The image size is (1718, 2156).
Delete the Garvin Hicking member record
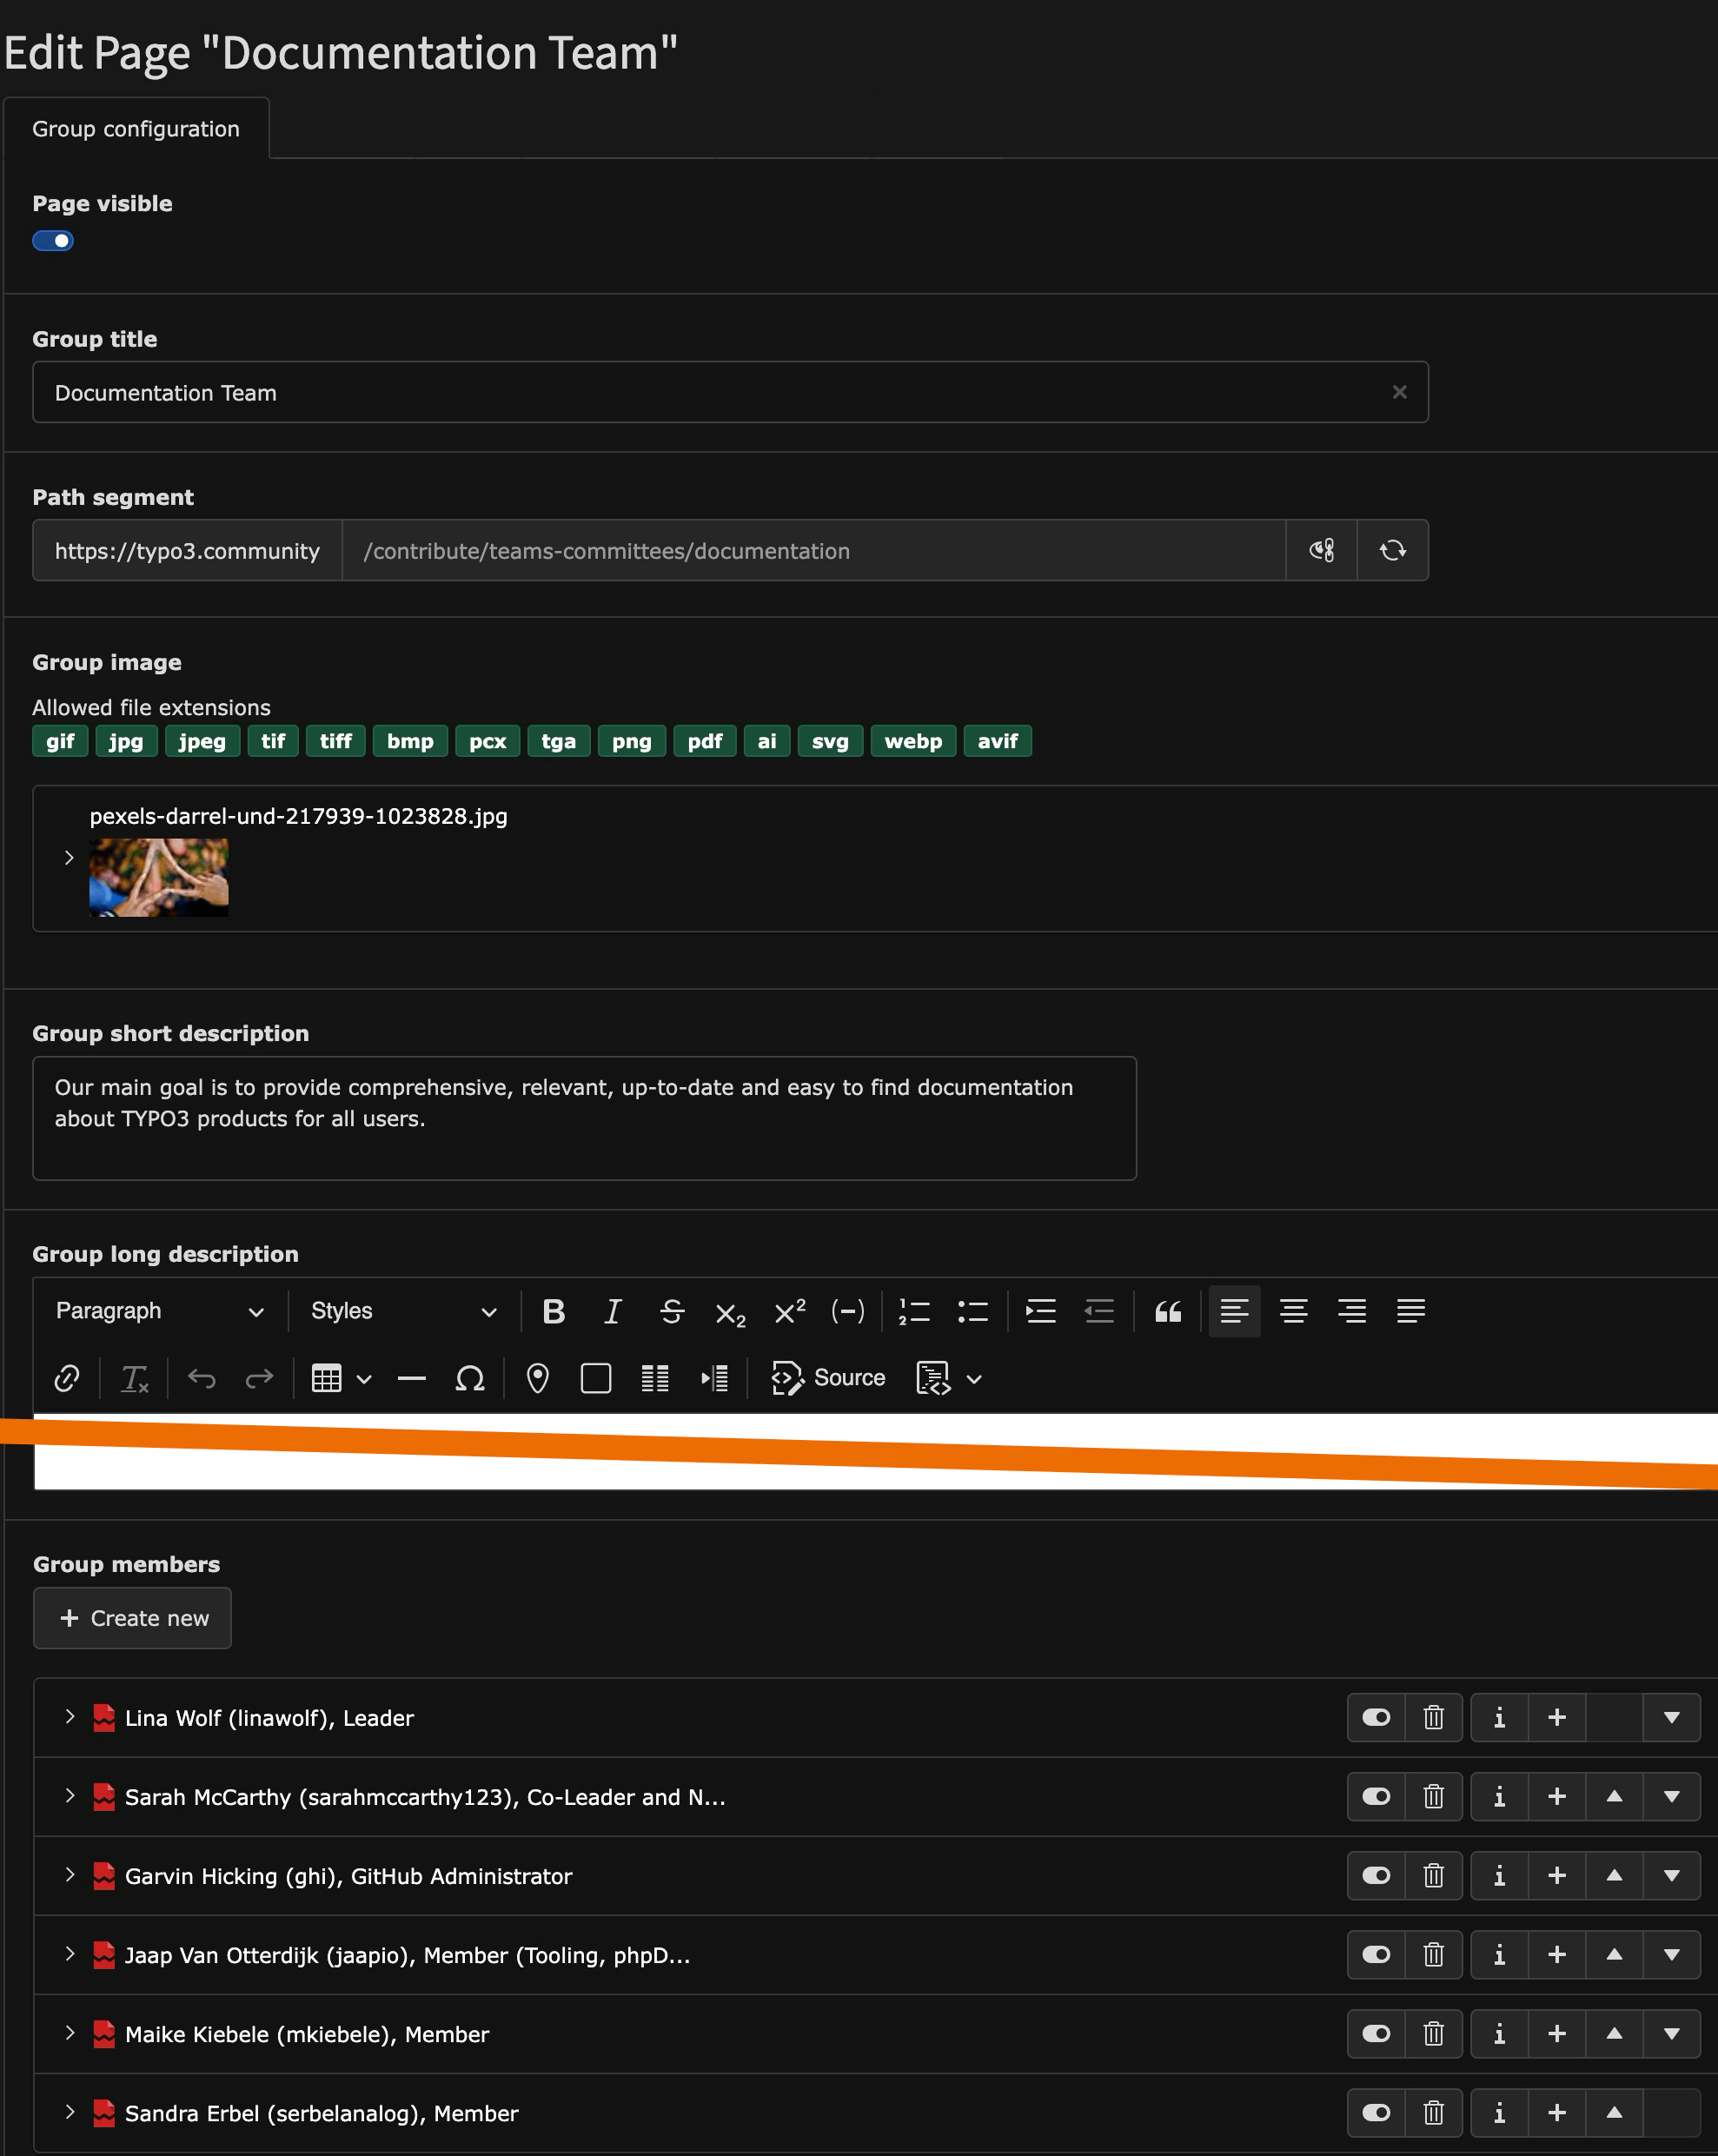1434,1875
